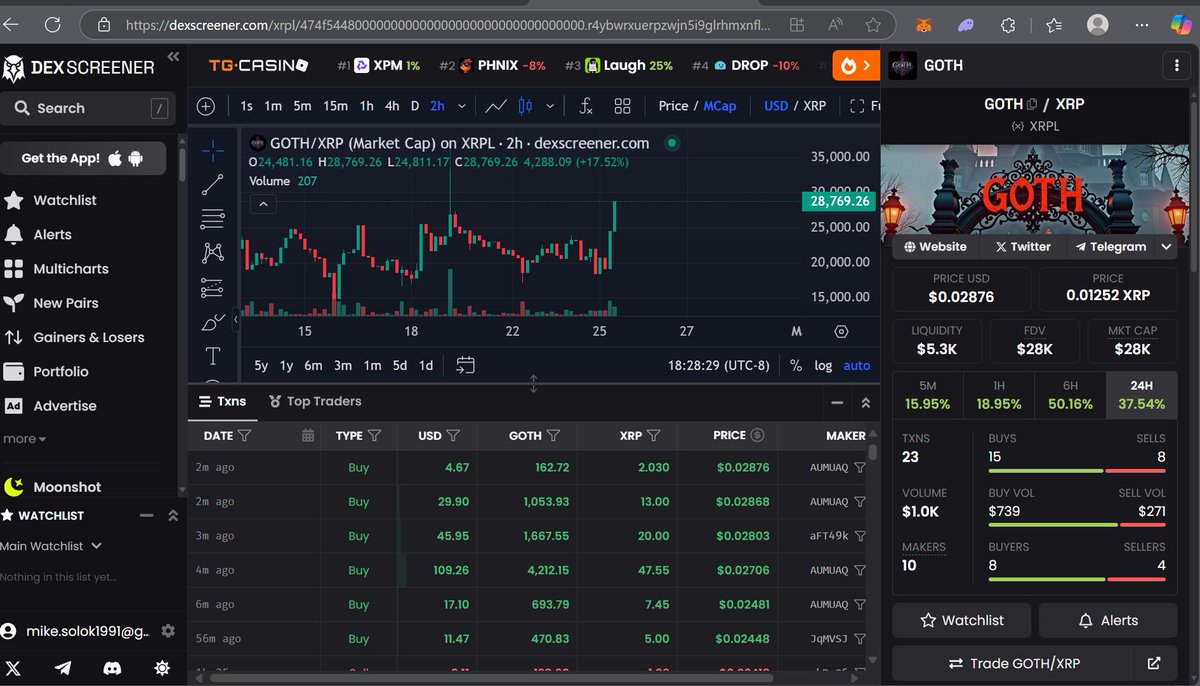Viewport: 1200px width, 686px height.
Task: Open the indicators fx menu
Action: tap(586, 106)
